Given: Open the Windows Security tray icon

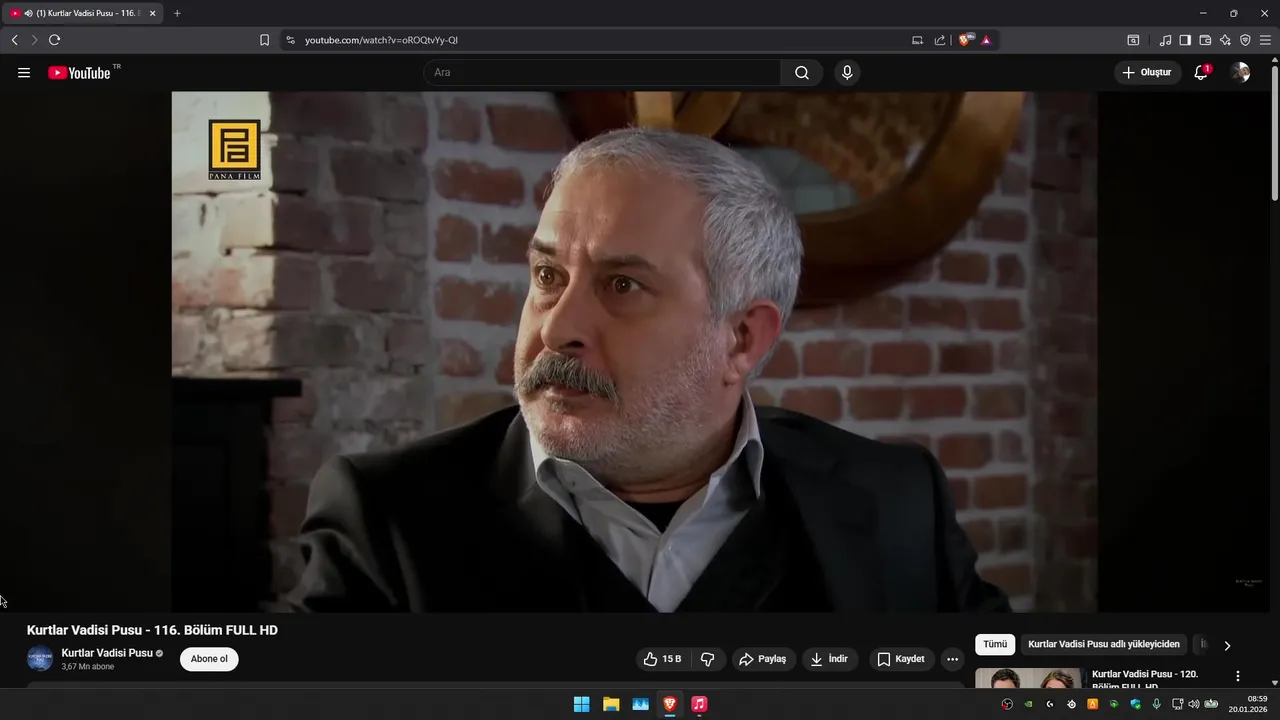Looking at the screenshot, I should pyautogui.click(x=1135, y=704).
